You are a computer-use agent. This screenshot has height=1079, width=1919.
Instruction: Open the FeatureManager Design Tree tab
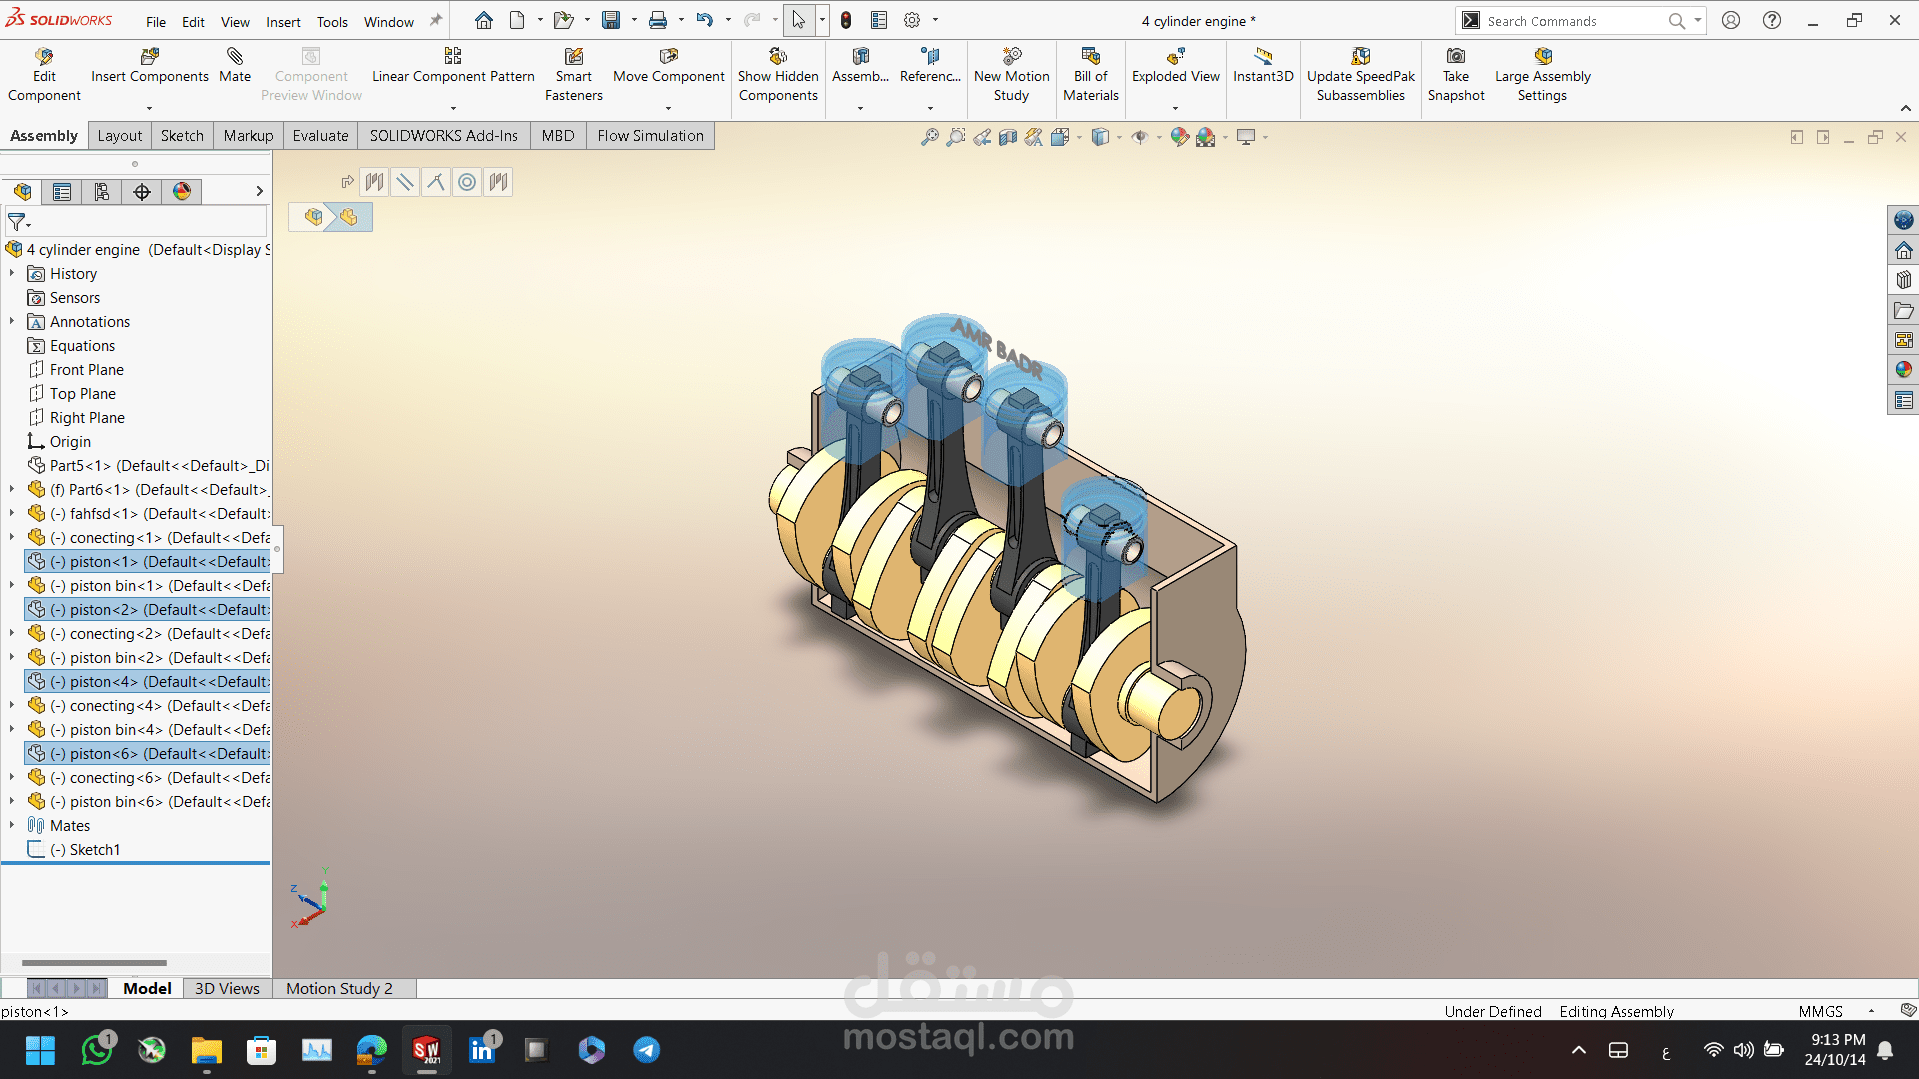23,192
